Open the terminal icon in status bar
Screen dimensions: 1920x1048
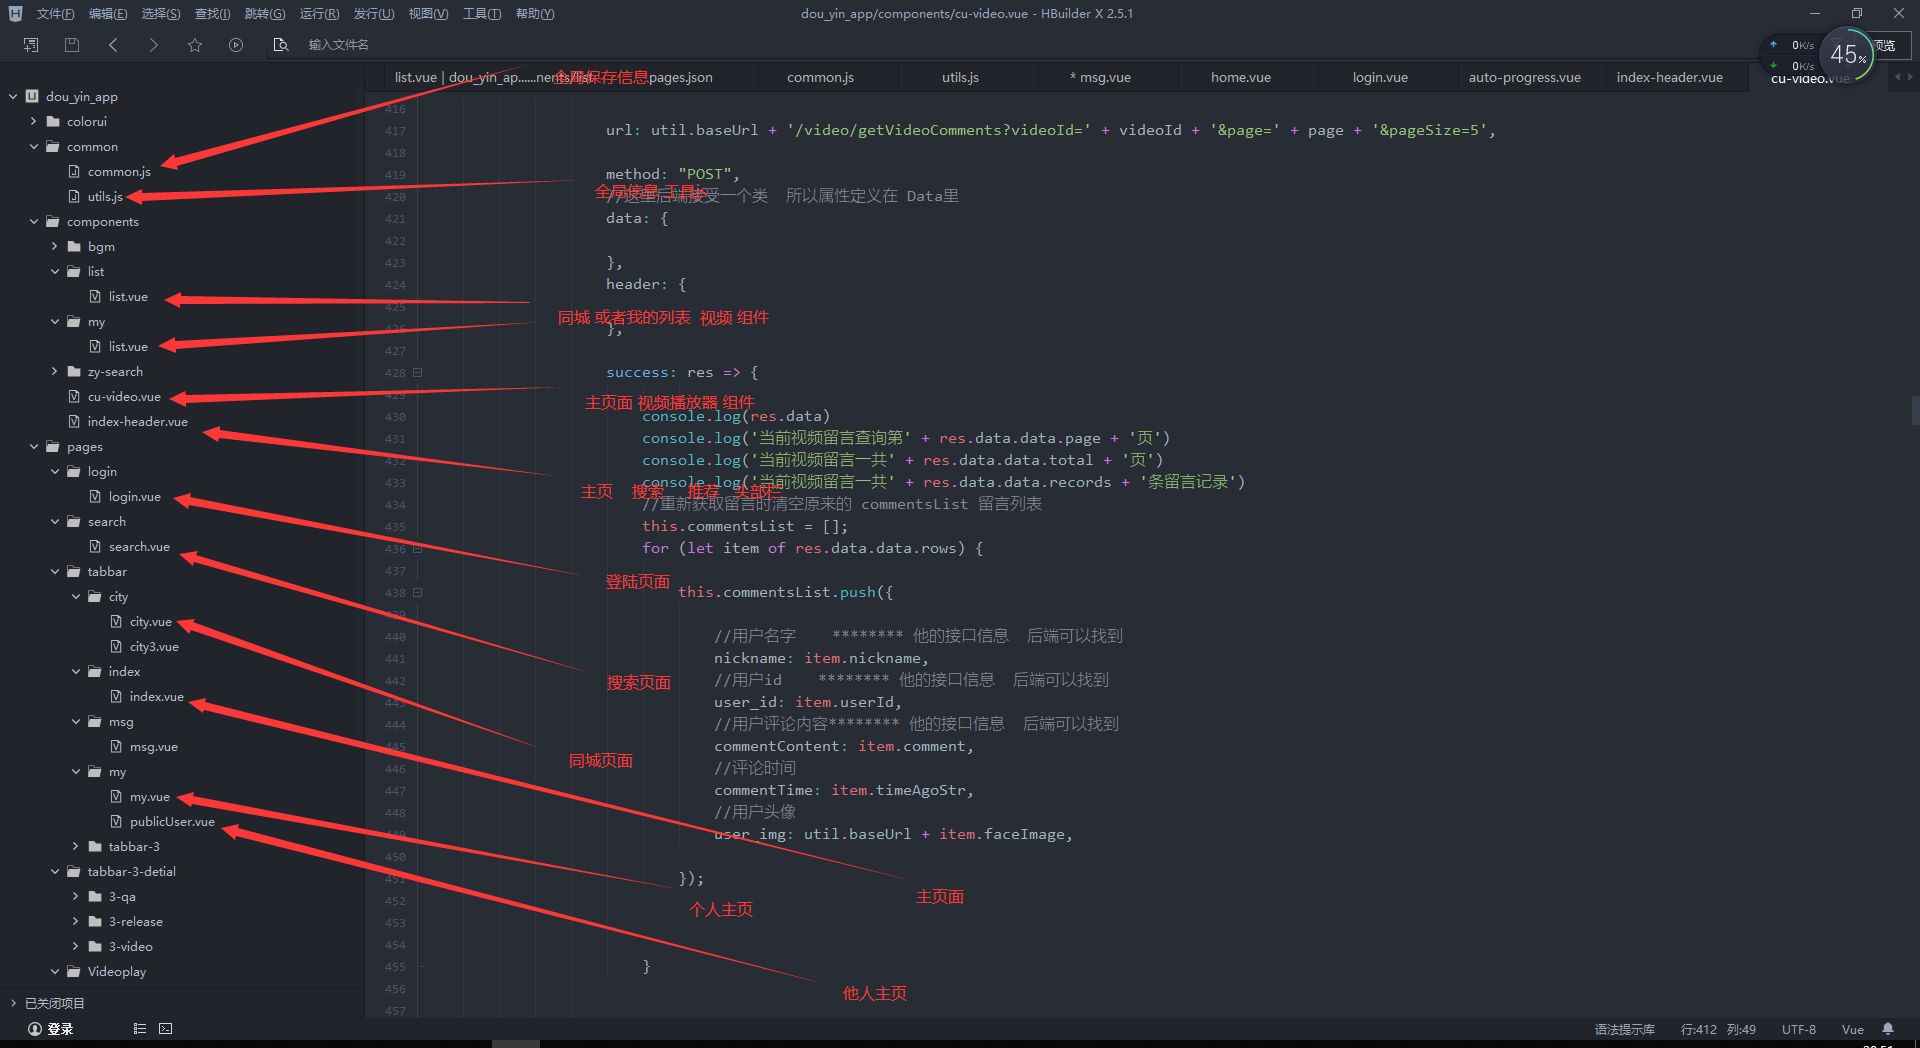click(166, 1028)
